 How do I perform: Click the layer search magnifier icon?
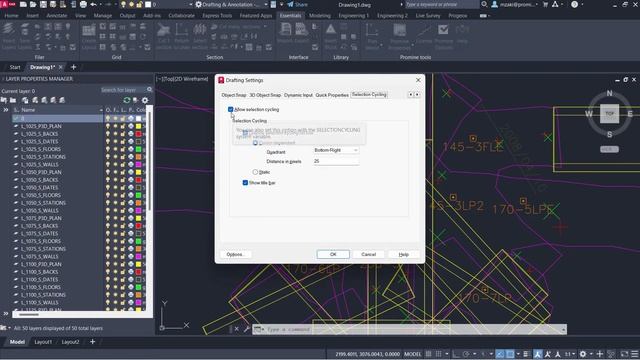[149, 90]
